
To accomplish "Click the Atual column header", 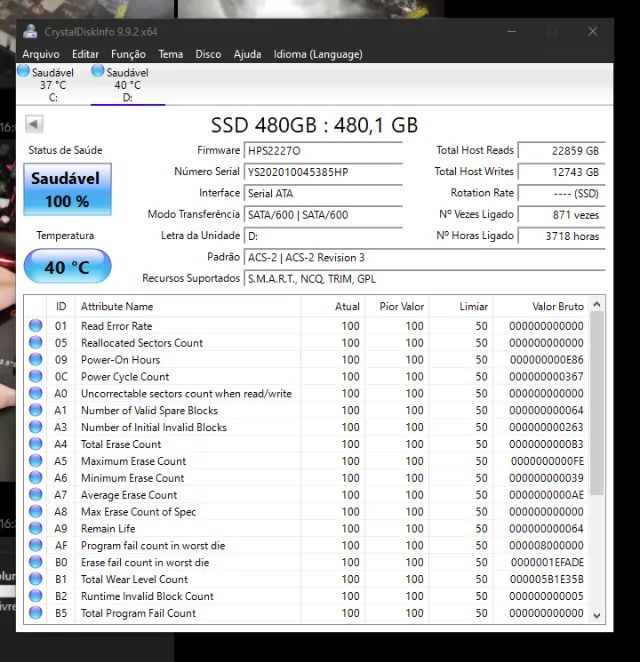I will pos(333,307).
